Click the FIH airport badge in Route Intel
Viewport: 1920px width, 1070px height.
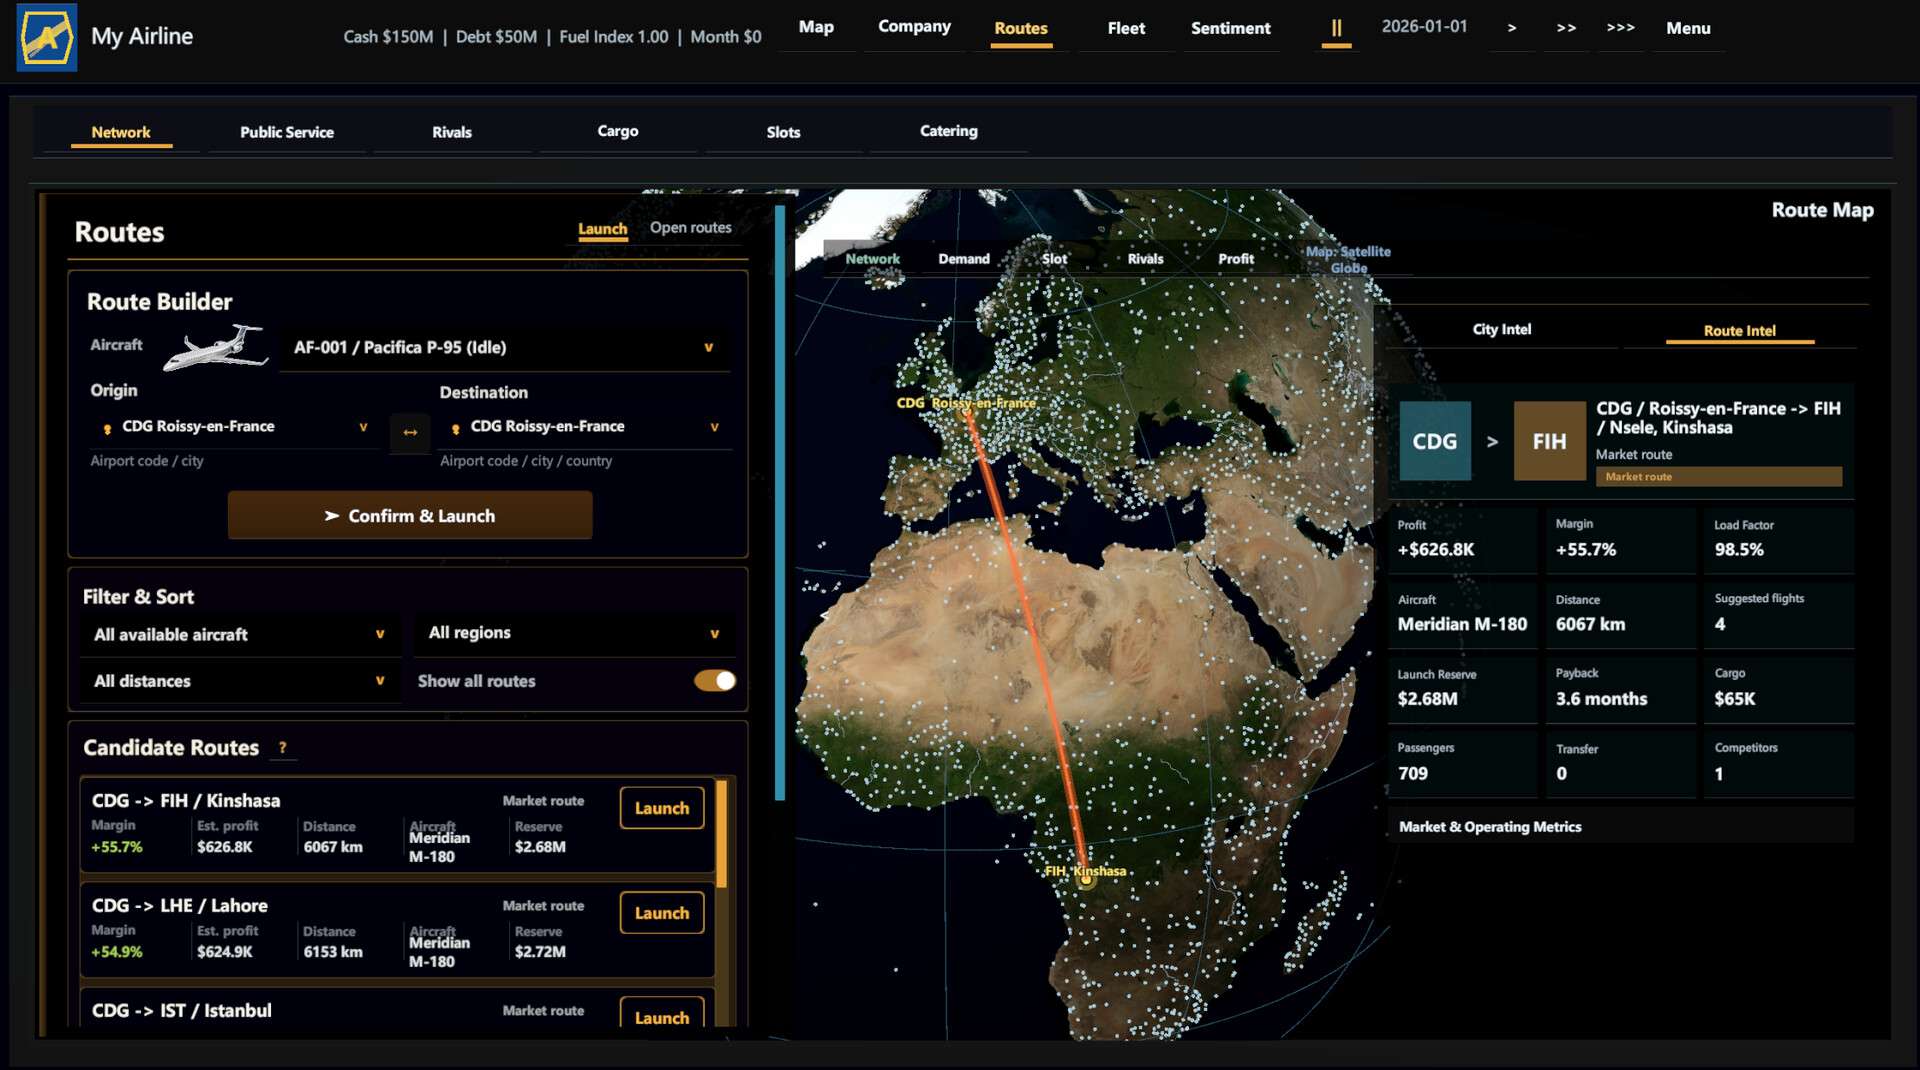(1549, 441)
